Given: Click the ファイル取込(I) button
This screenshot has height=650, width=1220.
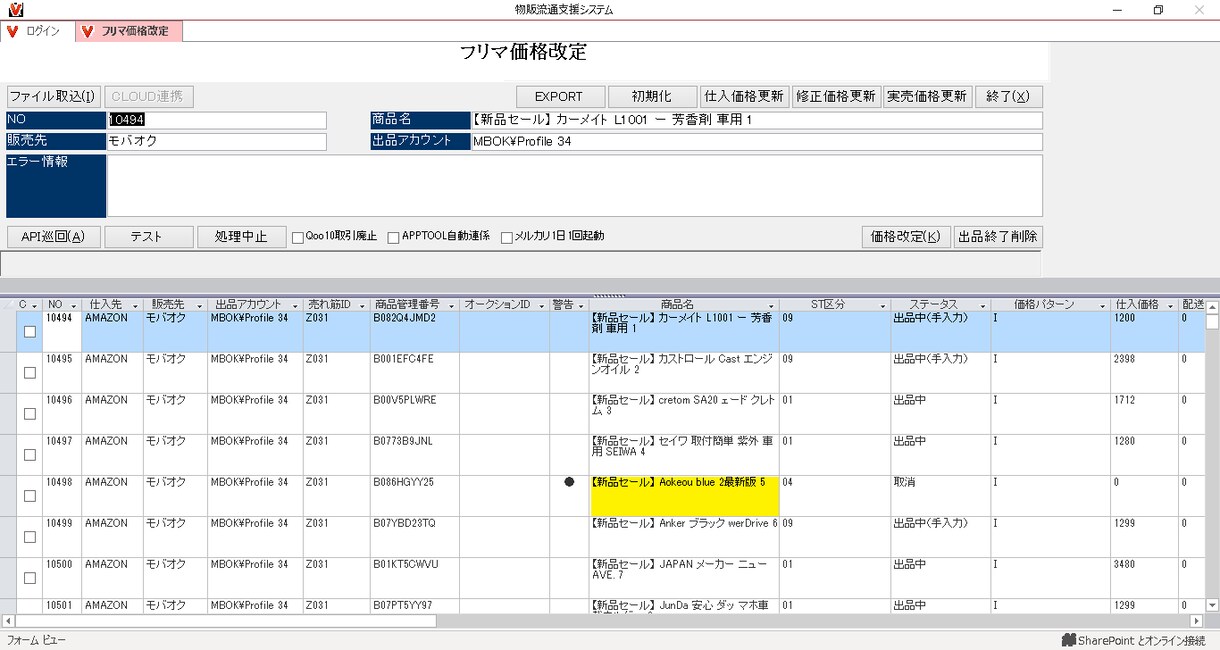Looking at the screenshot, I should coord(53,97).
